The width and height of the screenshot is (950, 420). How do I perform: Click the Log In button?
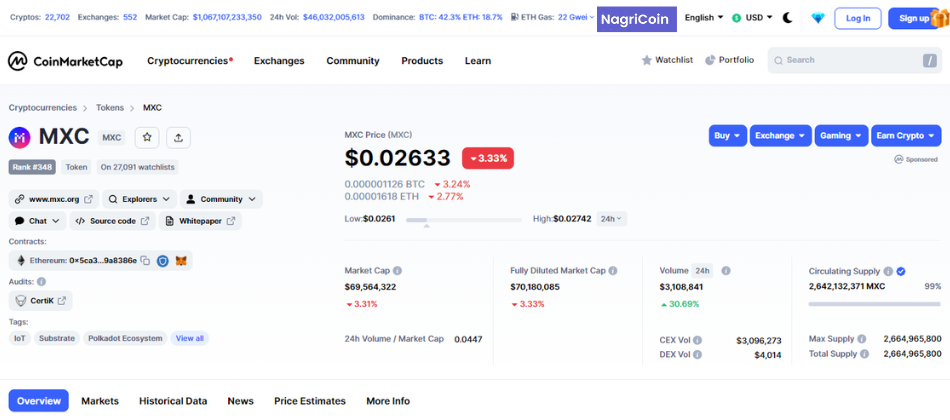[x=858, y=18]
